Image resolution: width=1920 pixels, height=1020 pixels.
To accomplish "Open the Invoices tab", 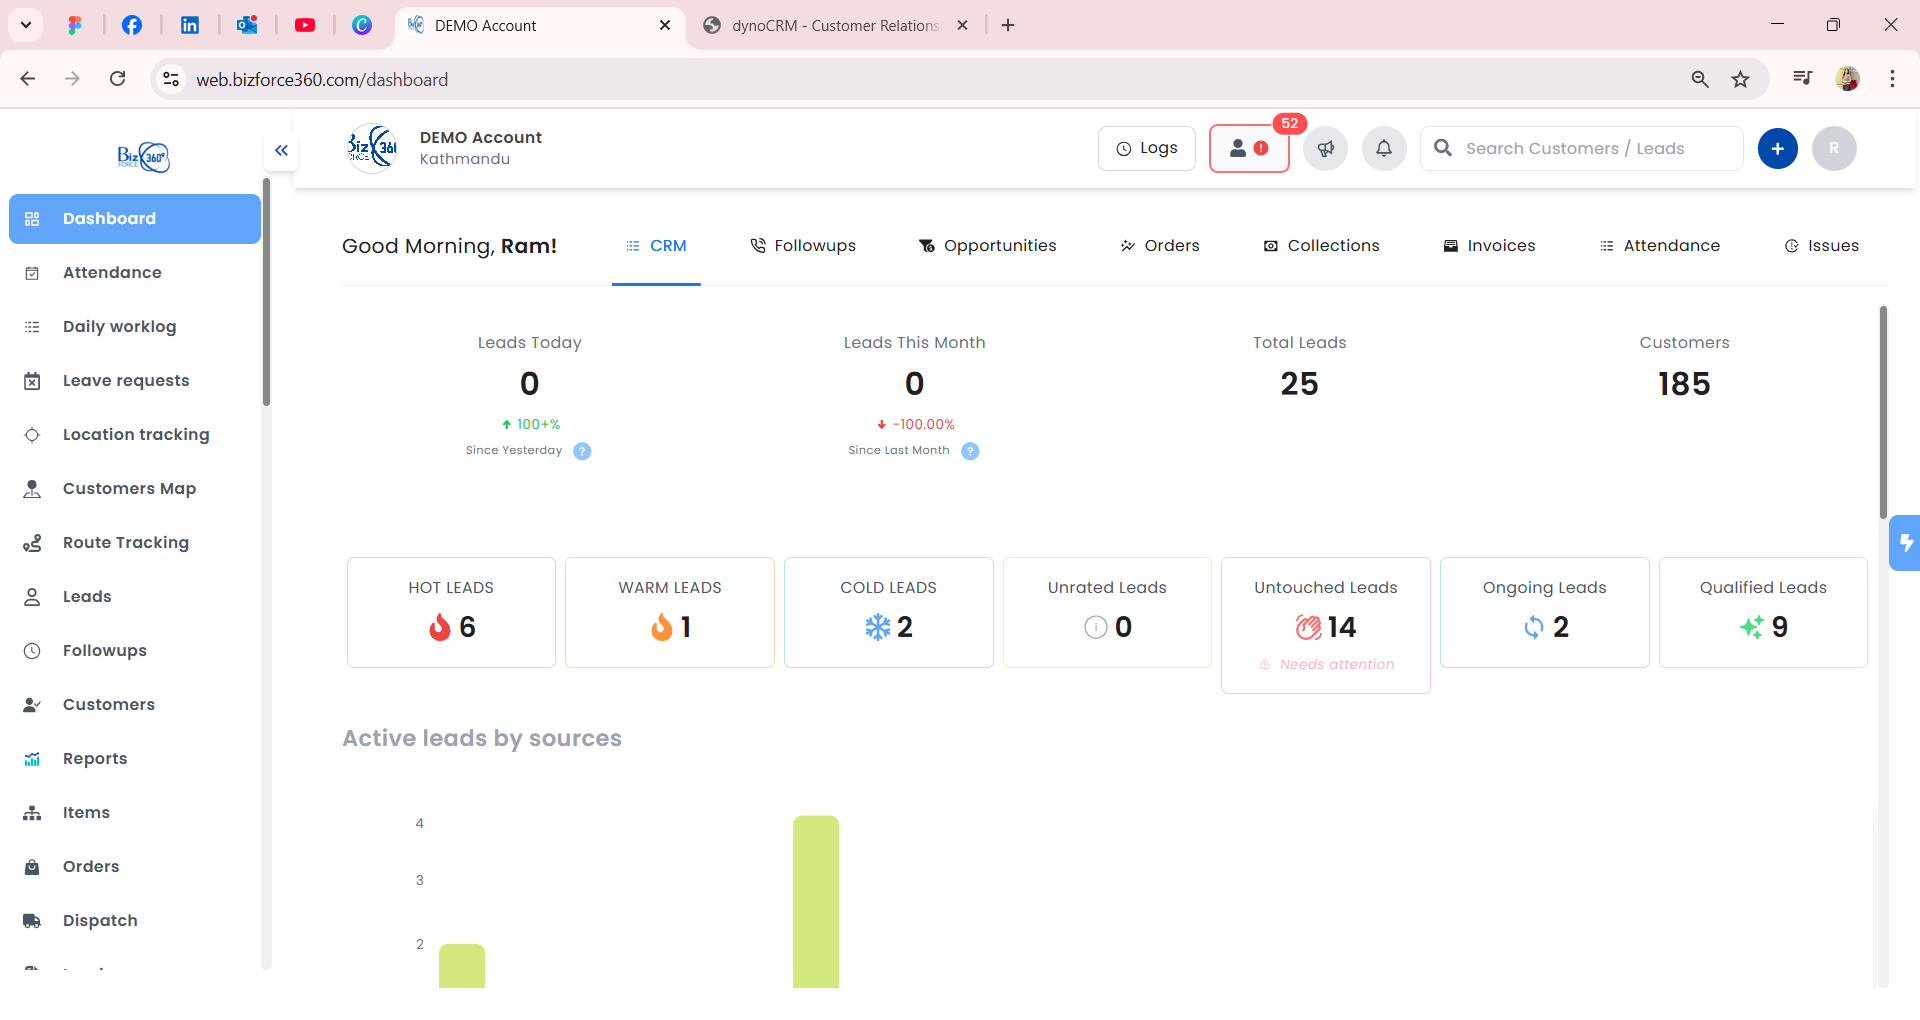I will [x=1489, y=245].
